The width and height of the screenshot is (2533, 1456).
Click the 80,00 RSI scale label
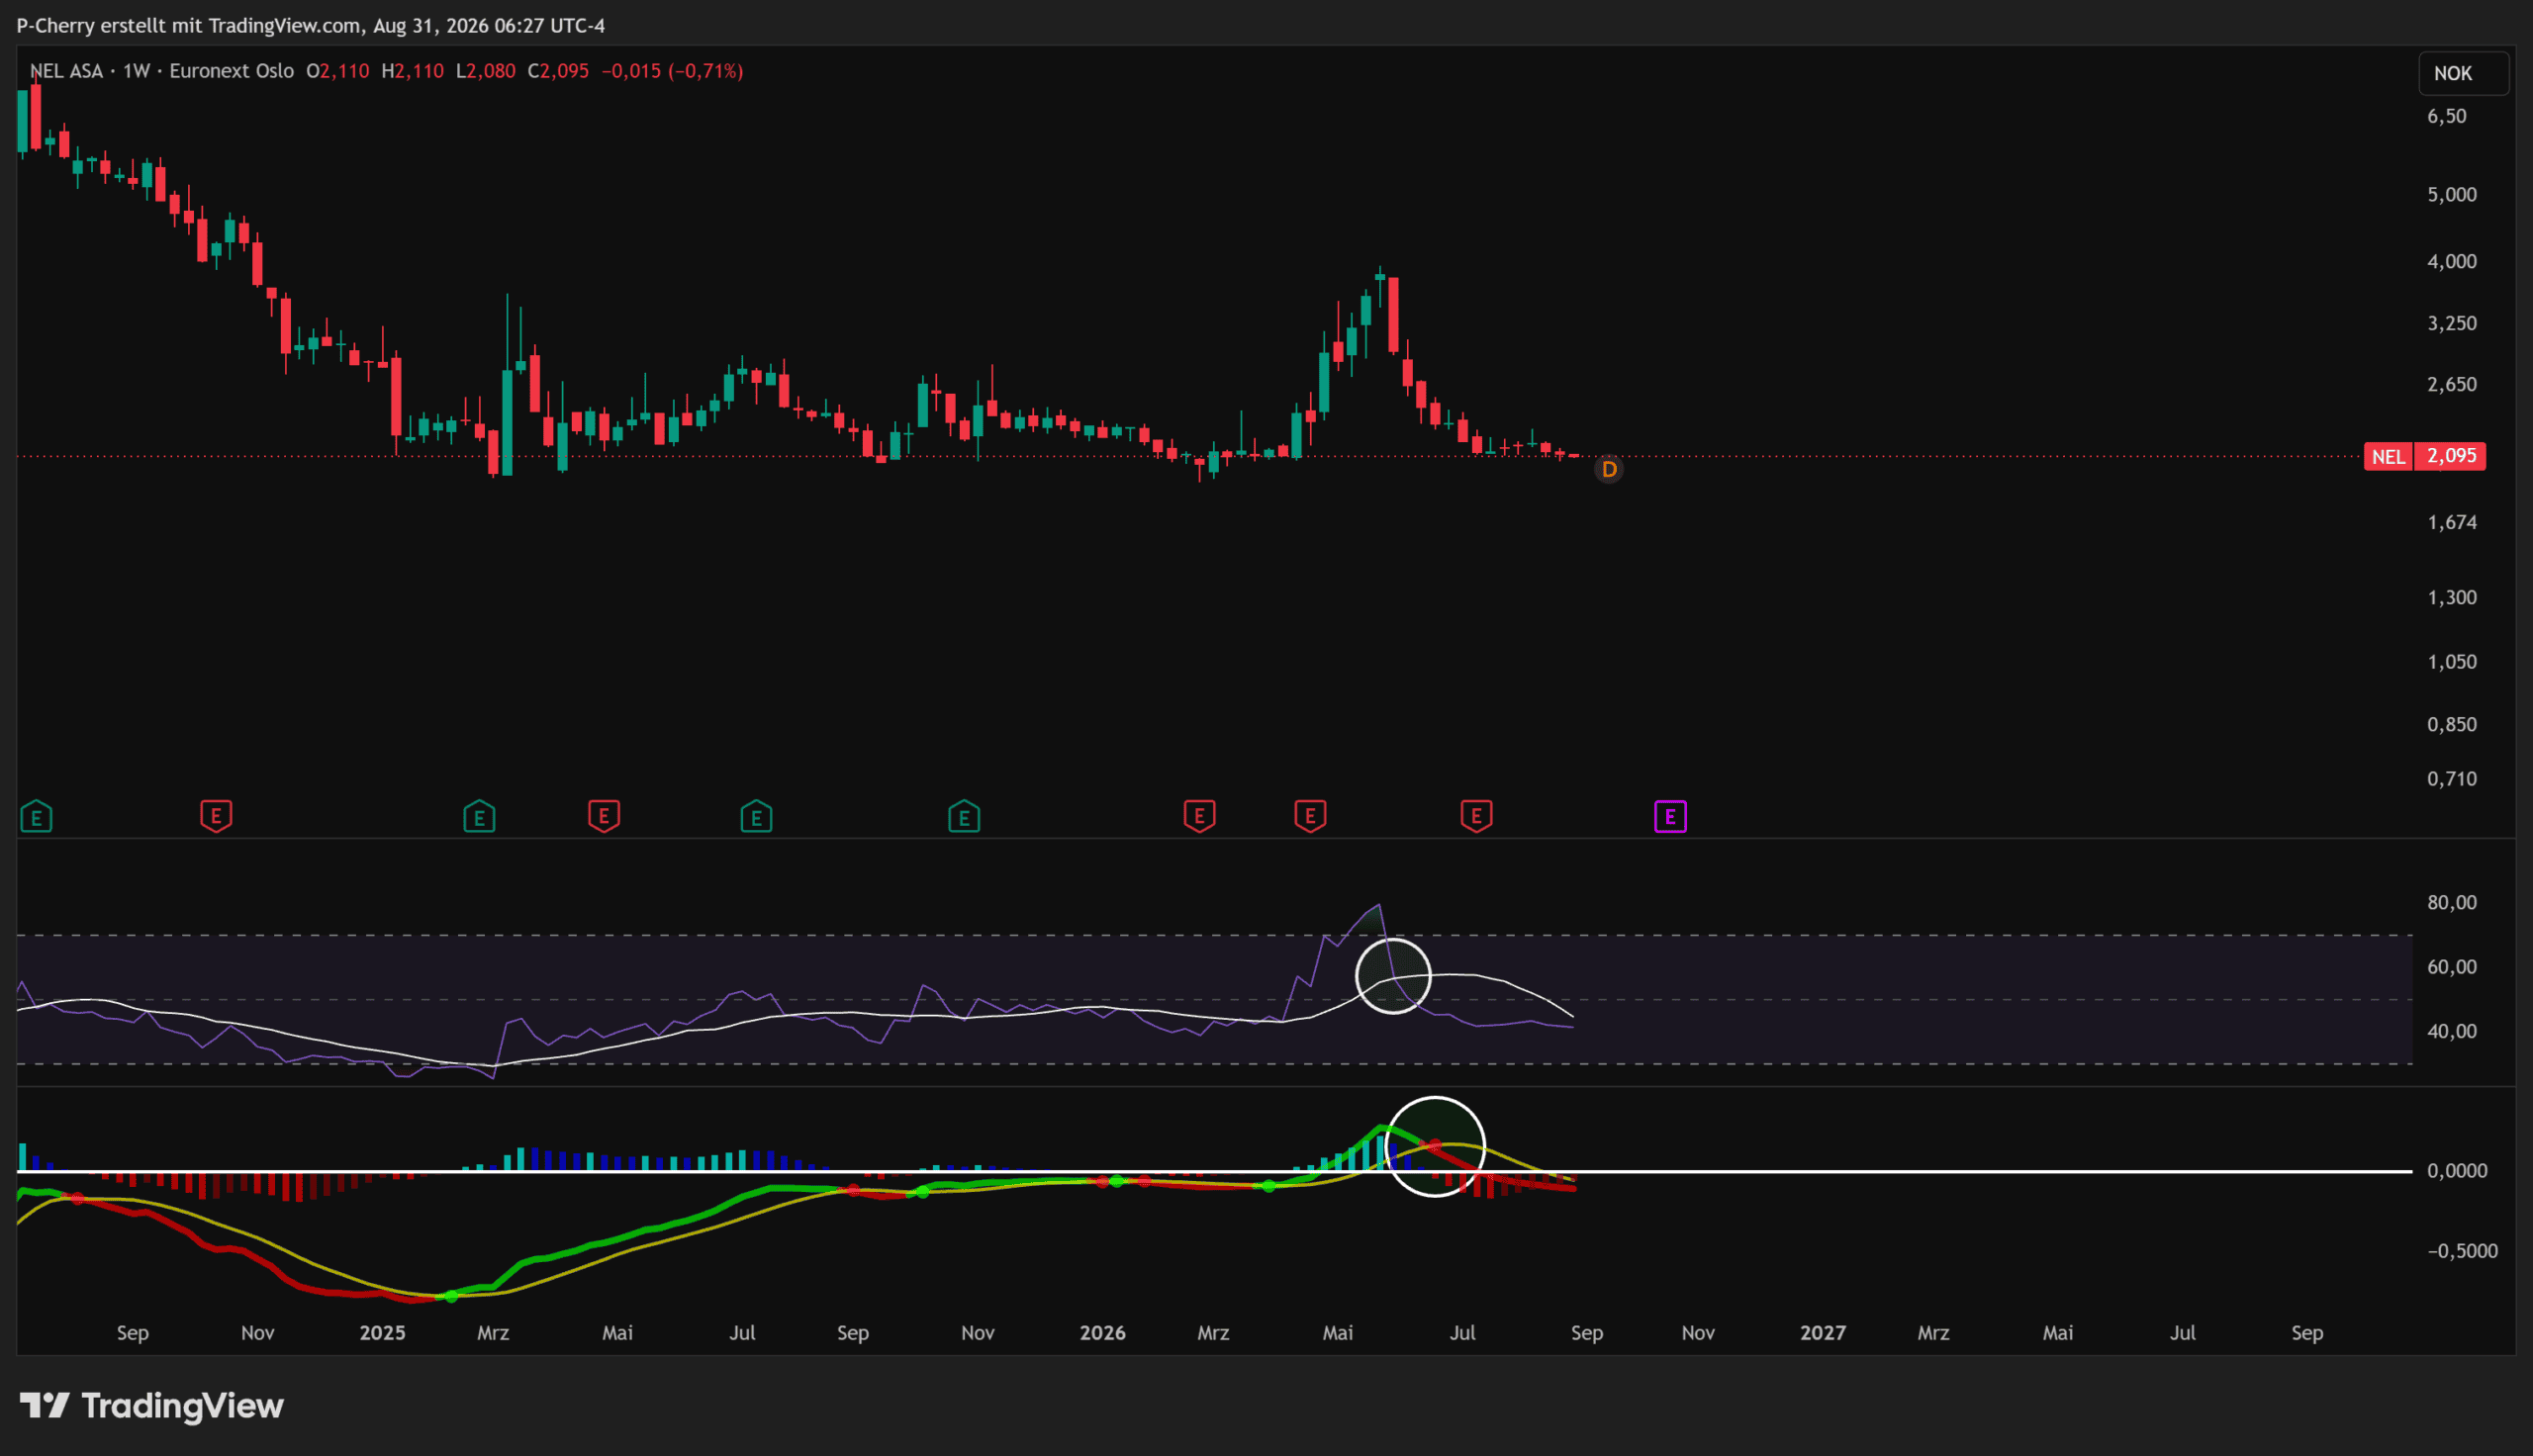(x=2452, y=902)
